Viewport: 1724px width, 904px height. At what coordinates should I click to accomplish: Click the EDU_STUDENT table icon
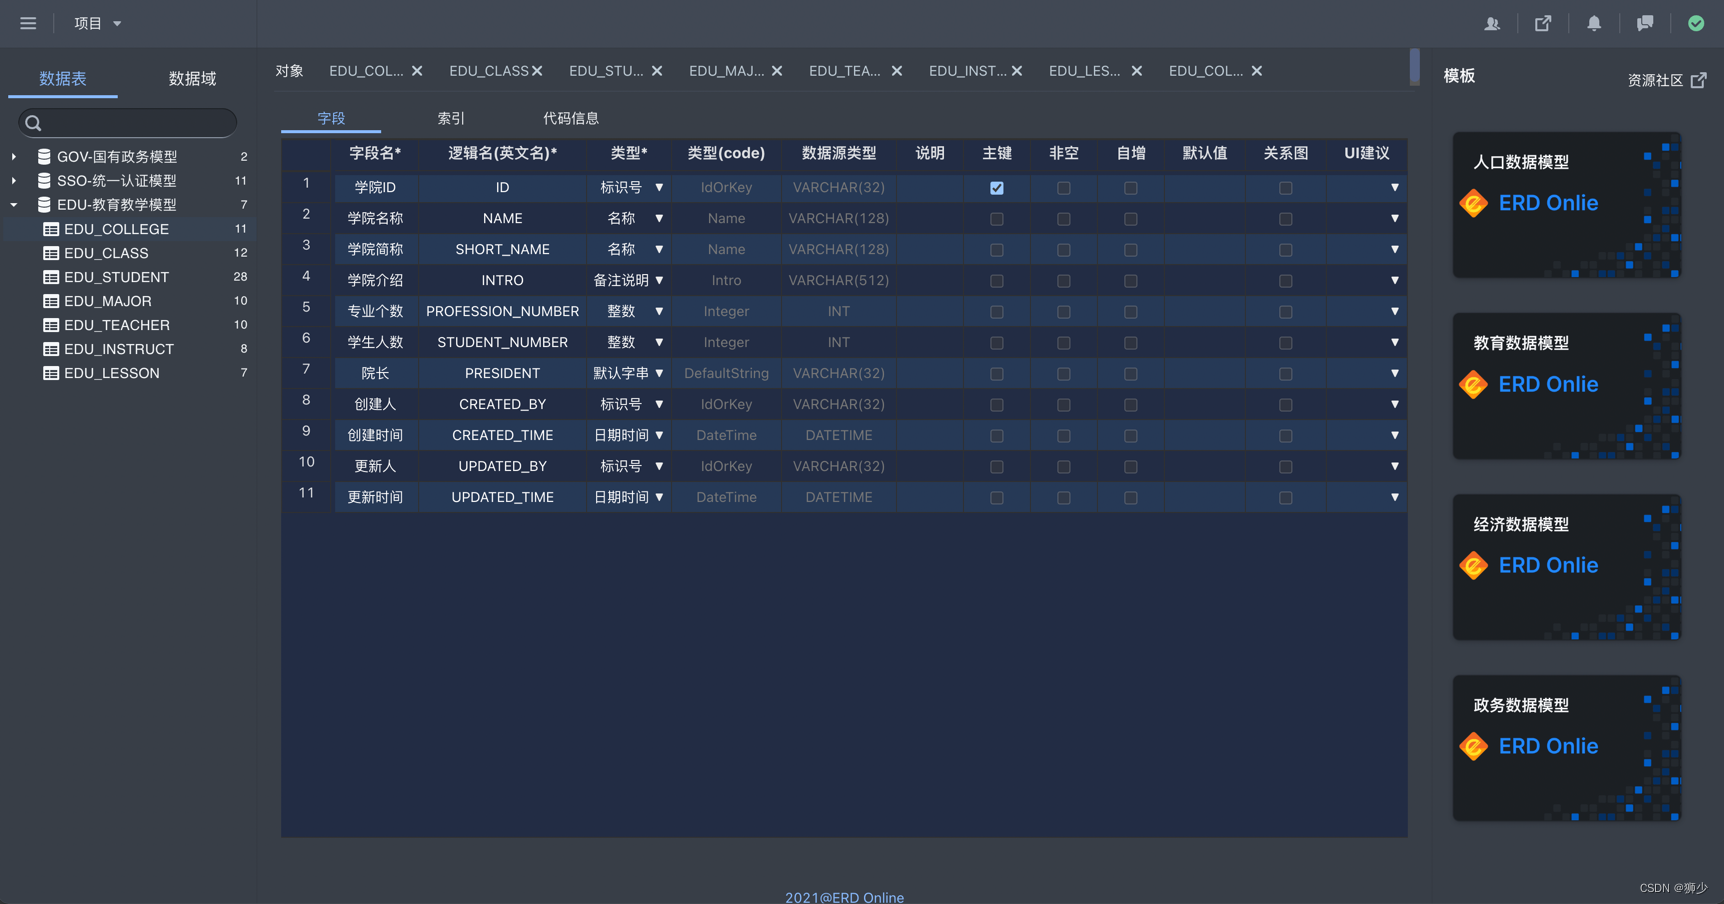[x=51, y=277]
